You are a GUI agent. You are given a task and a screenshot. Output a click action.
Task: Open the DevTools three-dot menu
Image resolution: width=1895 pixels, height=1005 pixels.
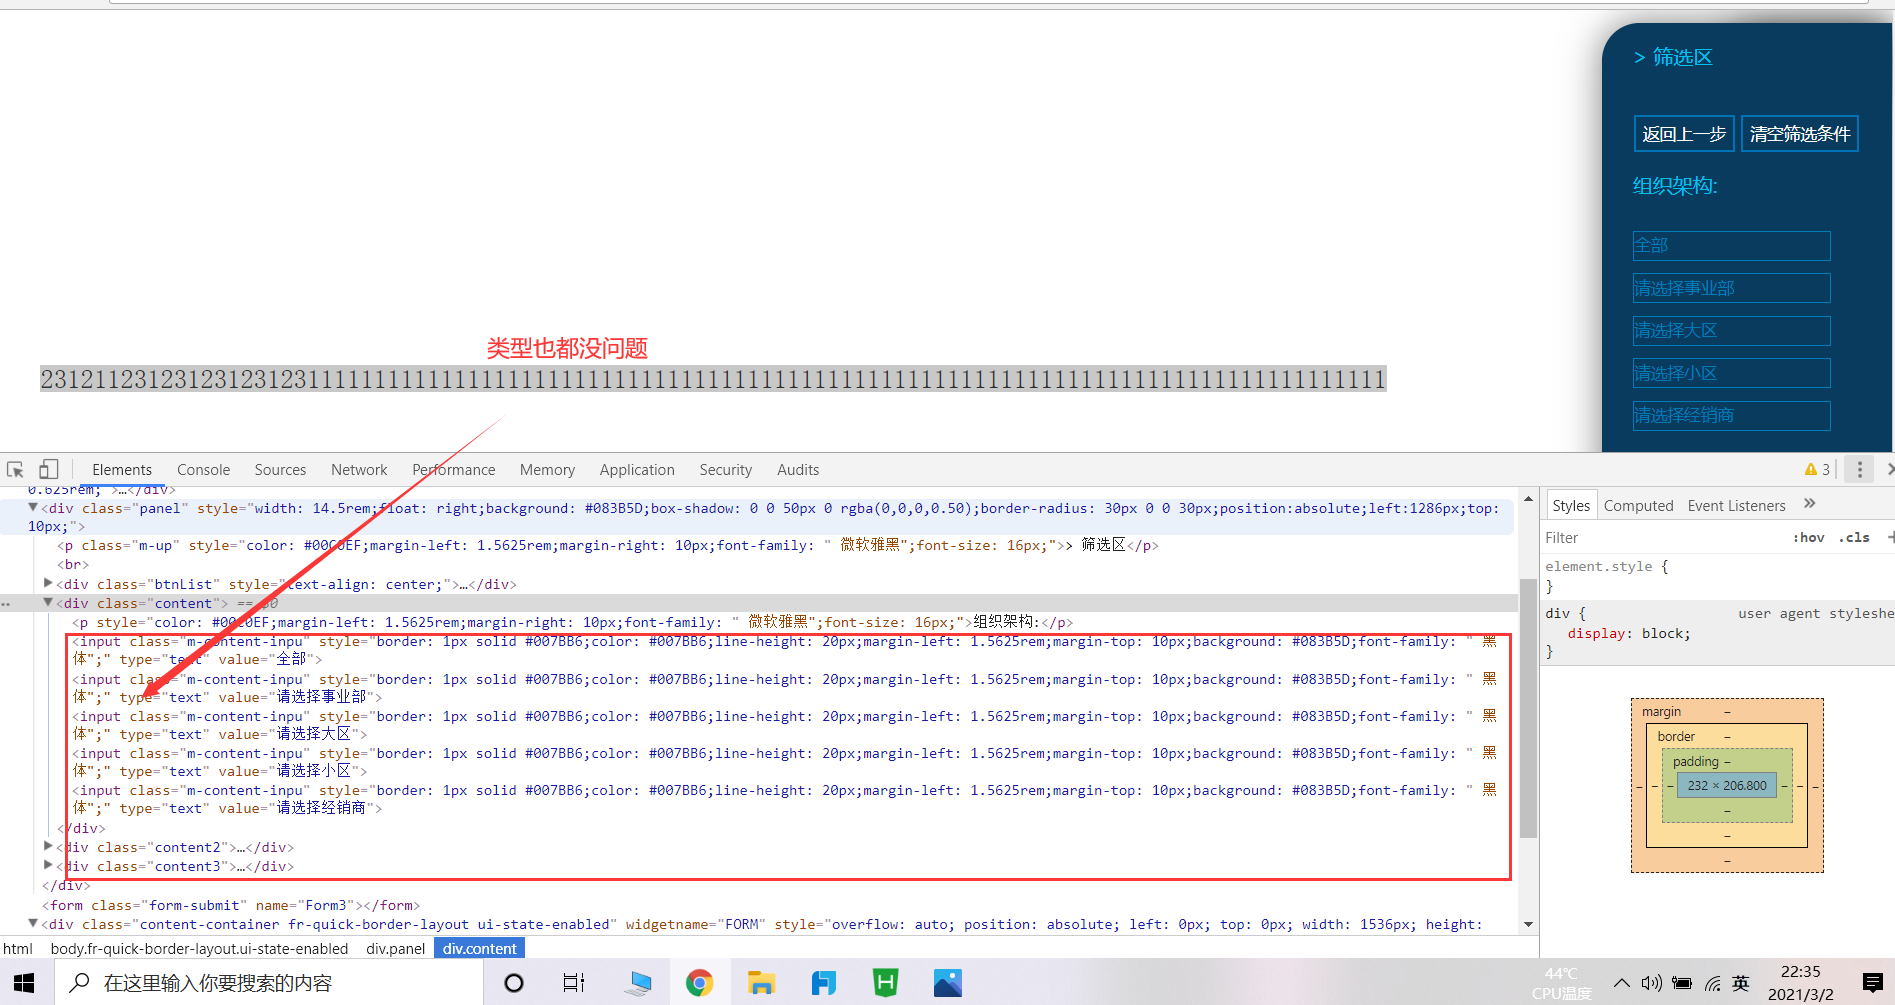pos(1859,469)
